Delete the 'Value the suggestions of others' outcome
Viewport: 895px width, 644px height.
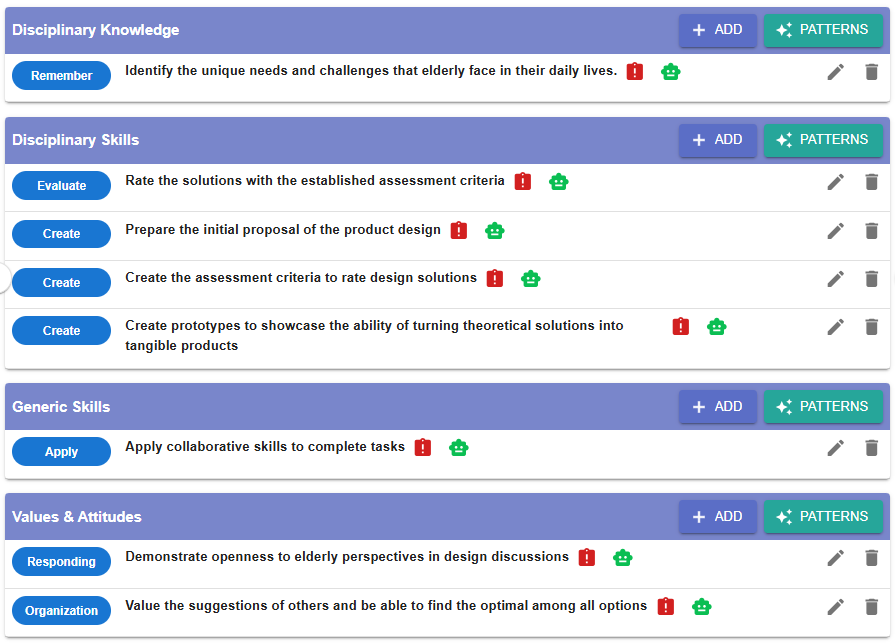(871, 607)
